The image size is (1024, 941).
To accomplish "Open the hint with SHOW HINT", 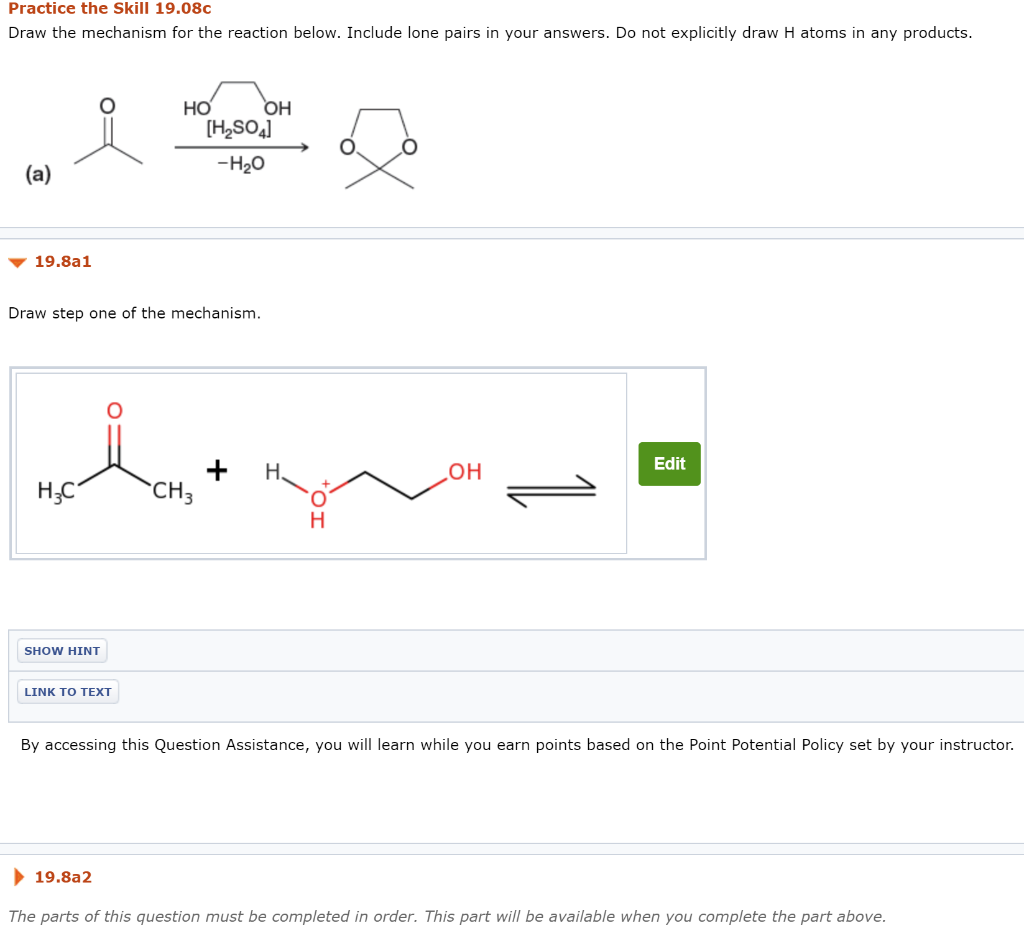I will point(62,650).
